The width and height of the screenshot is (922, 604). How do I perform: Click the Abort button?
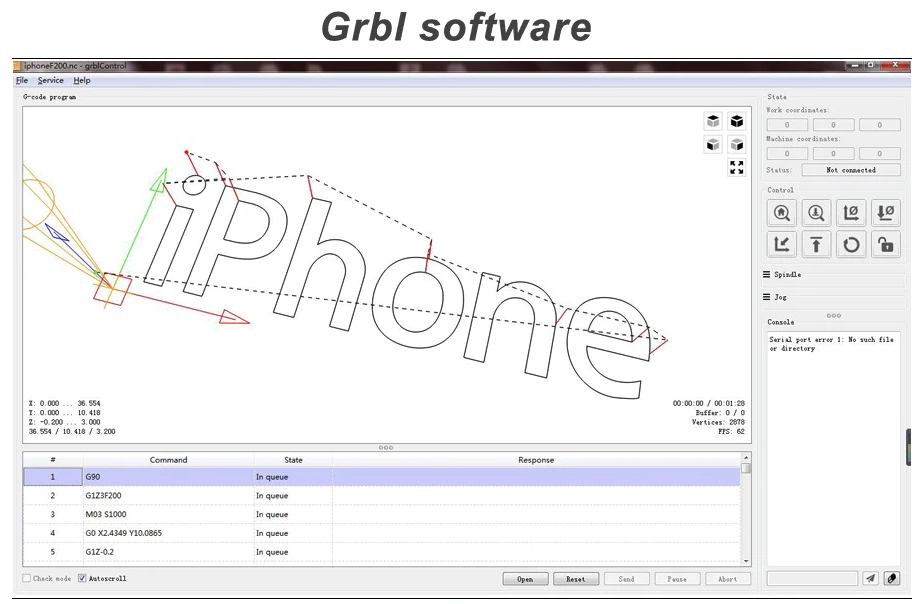click(x=727, y=579)
